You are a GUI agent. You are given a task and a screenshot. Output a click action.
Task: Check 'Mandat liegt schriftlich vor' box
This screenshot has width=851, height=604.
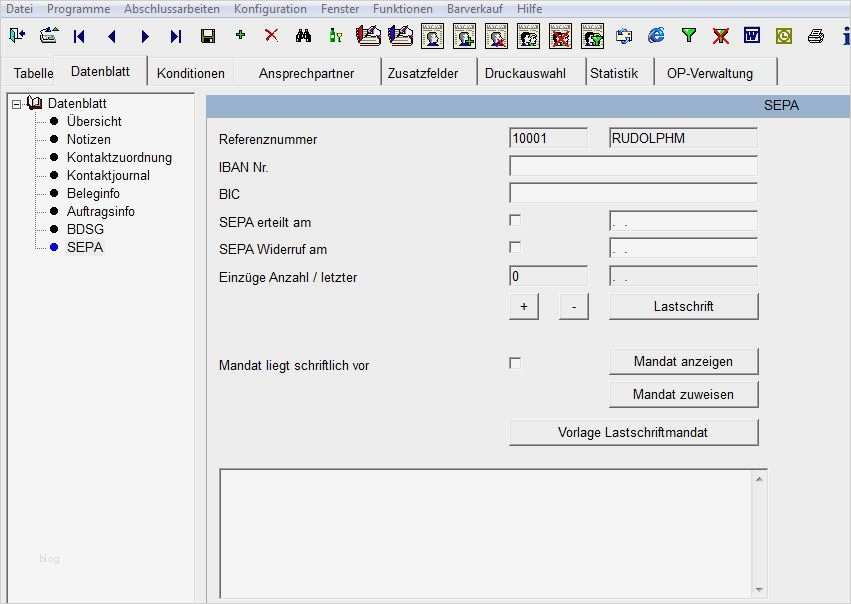tap(515, 363)
